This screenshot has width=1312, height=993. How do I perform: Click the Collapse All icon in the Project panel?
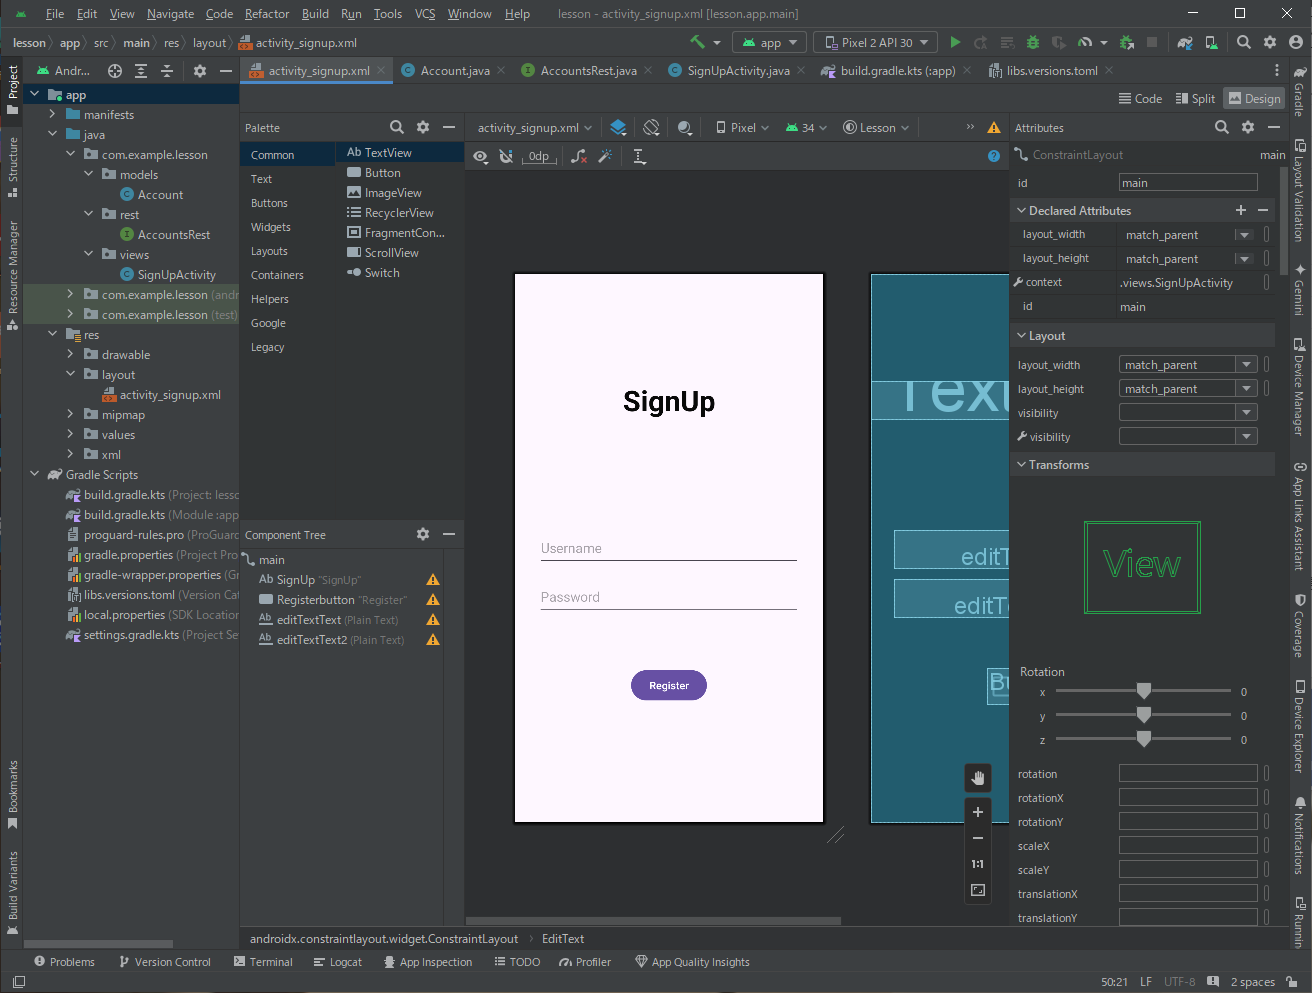167,71
